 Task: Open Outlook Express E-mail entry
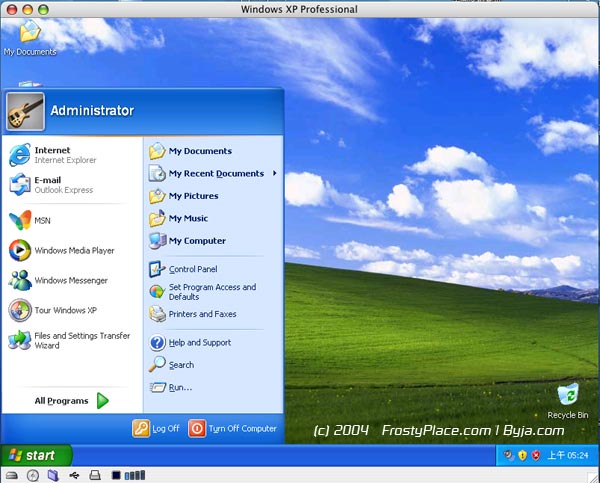pyautogui.click(x=51, y=184)
